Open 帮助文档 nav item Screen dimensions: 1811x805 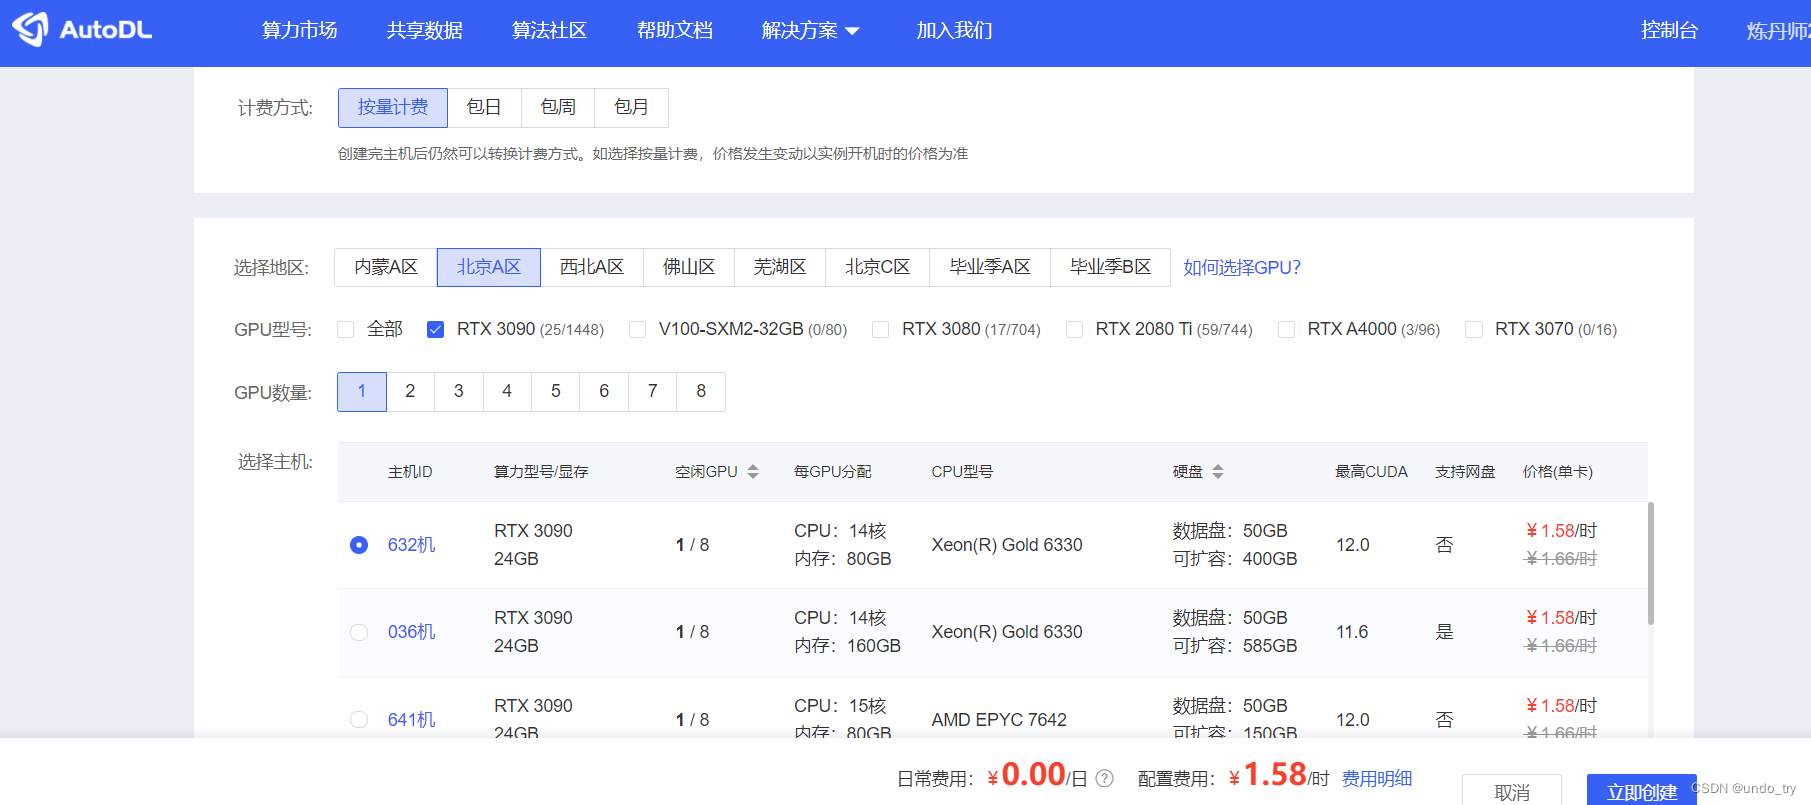pos(675,30)
